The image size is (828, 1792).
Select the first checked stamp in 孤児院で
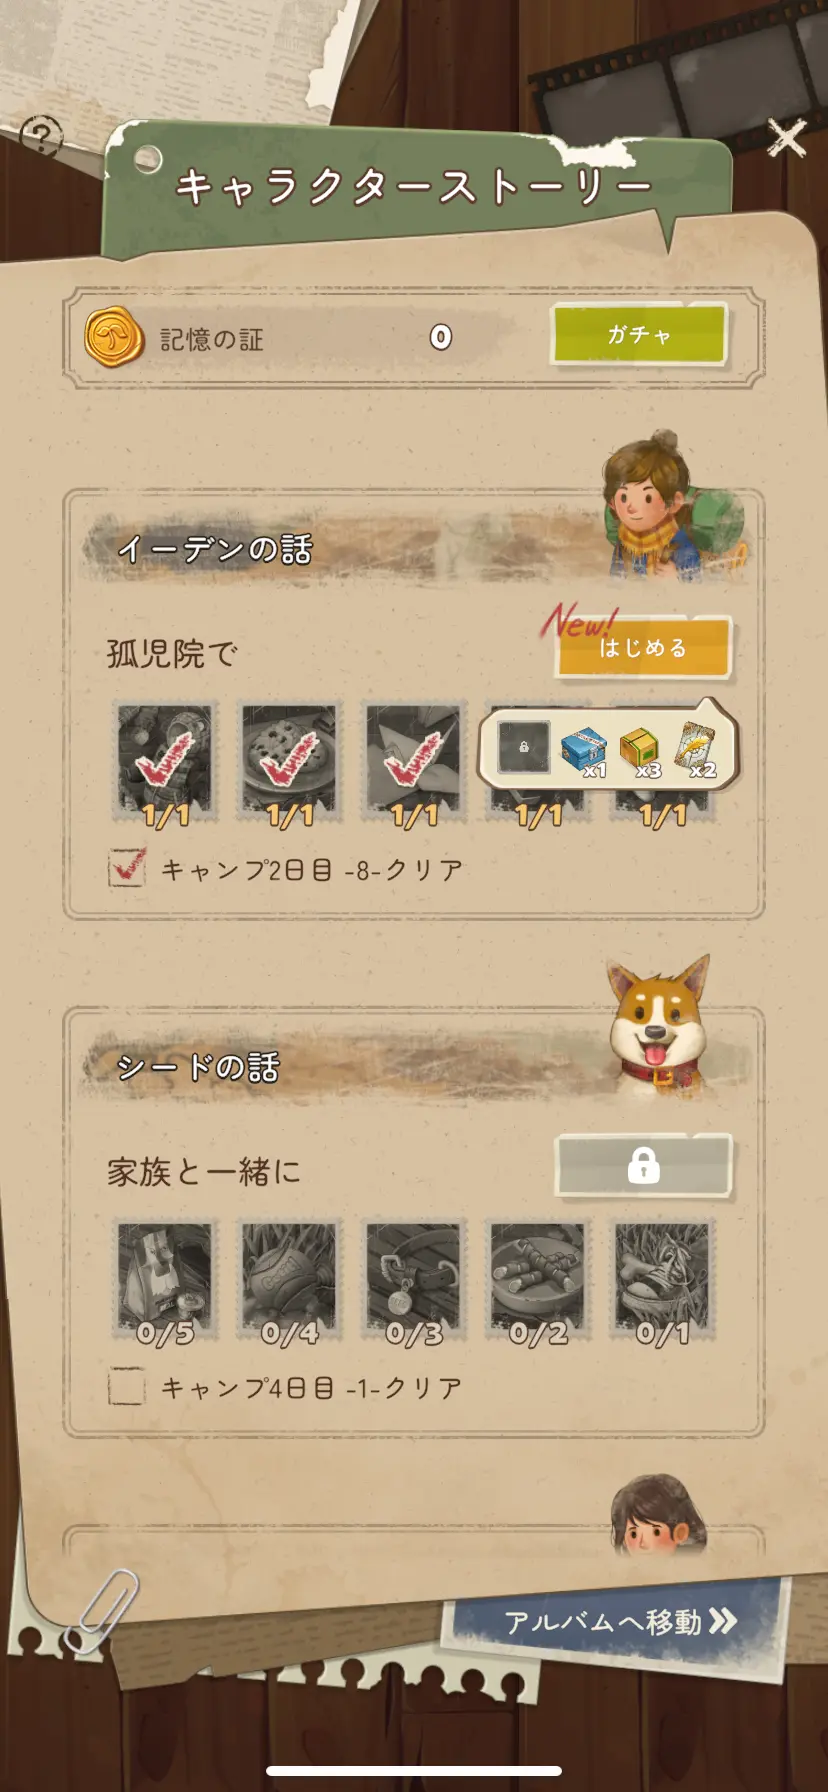pyautogui.click(x=165, y=762)
